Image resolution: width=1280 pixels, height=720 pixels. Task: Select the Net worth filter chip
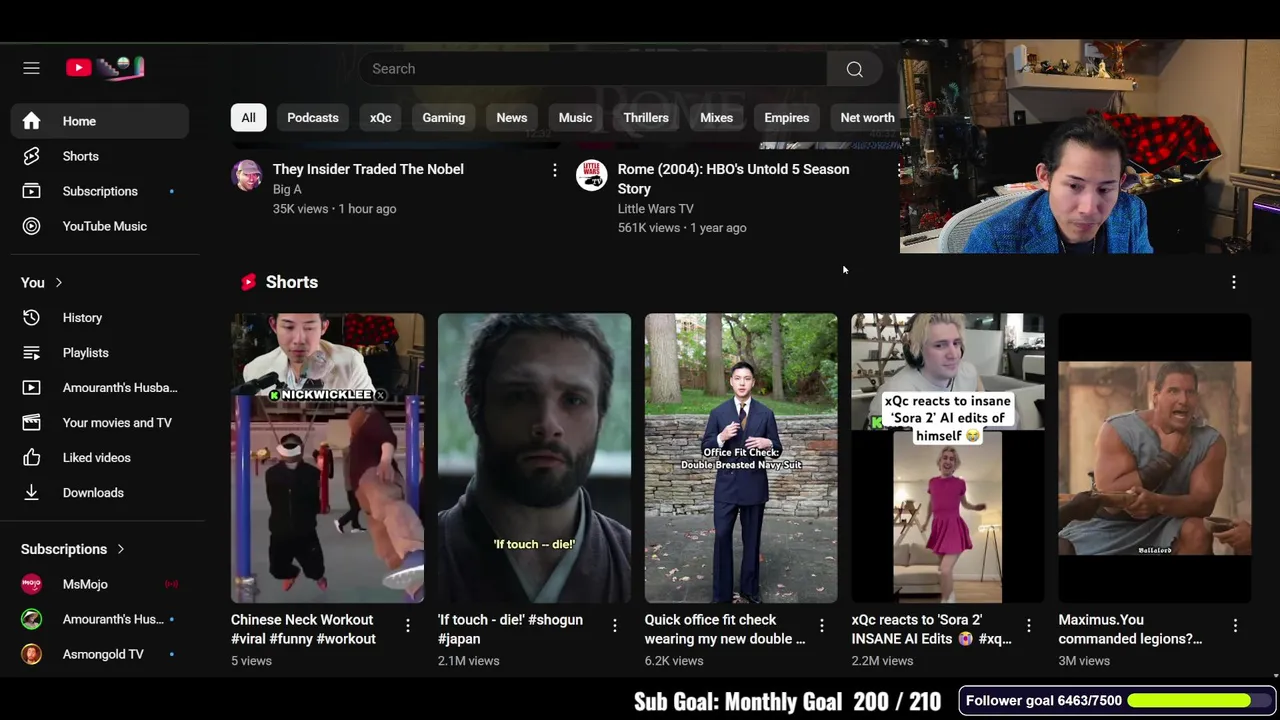pyautogui.click(x=865, y=118)
